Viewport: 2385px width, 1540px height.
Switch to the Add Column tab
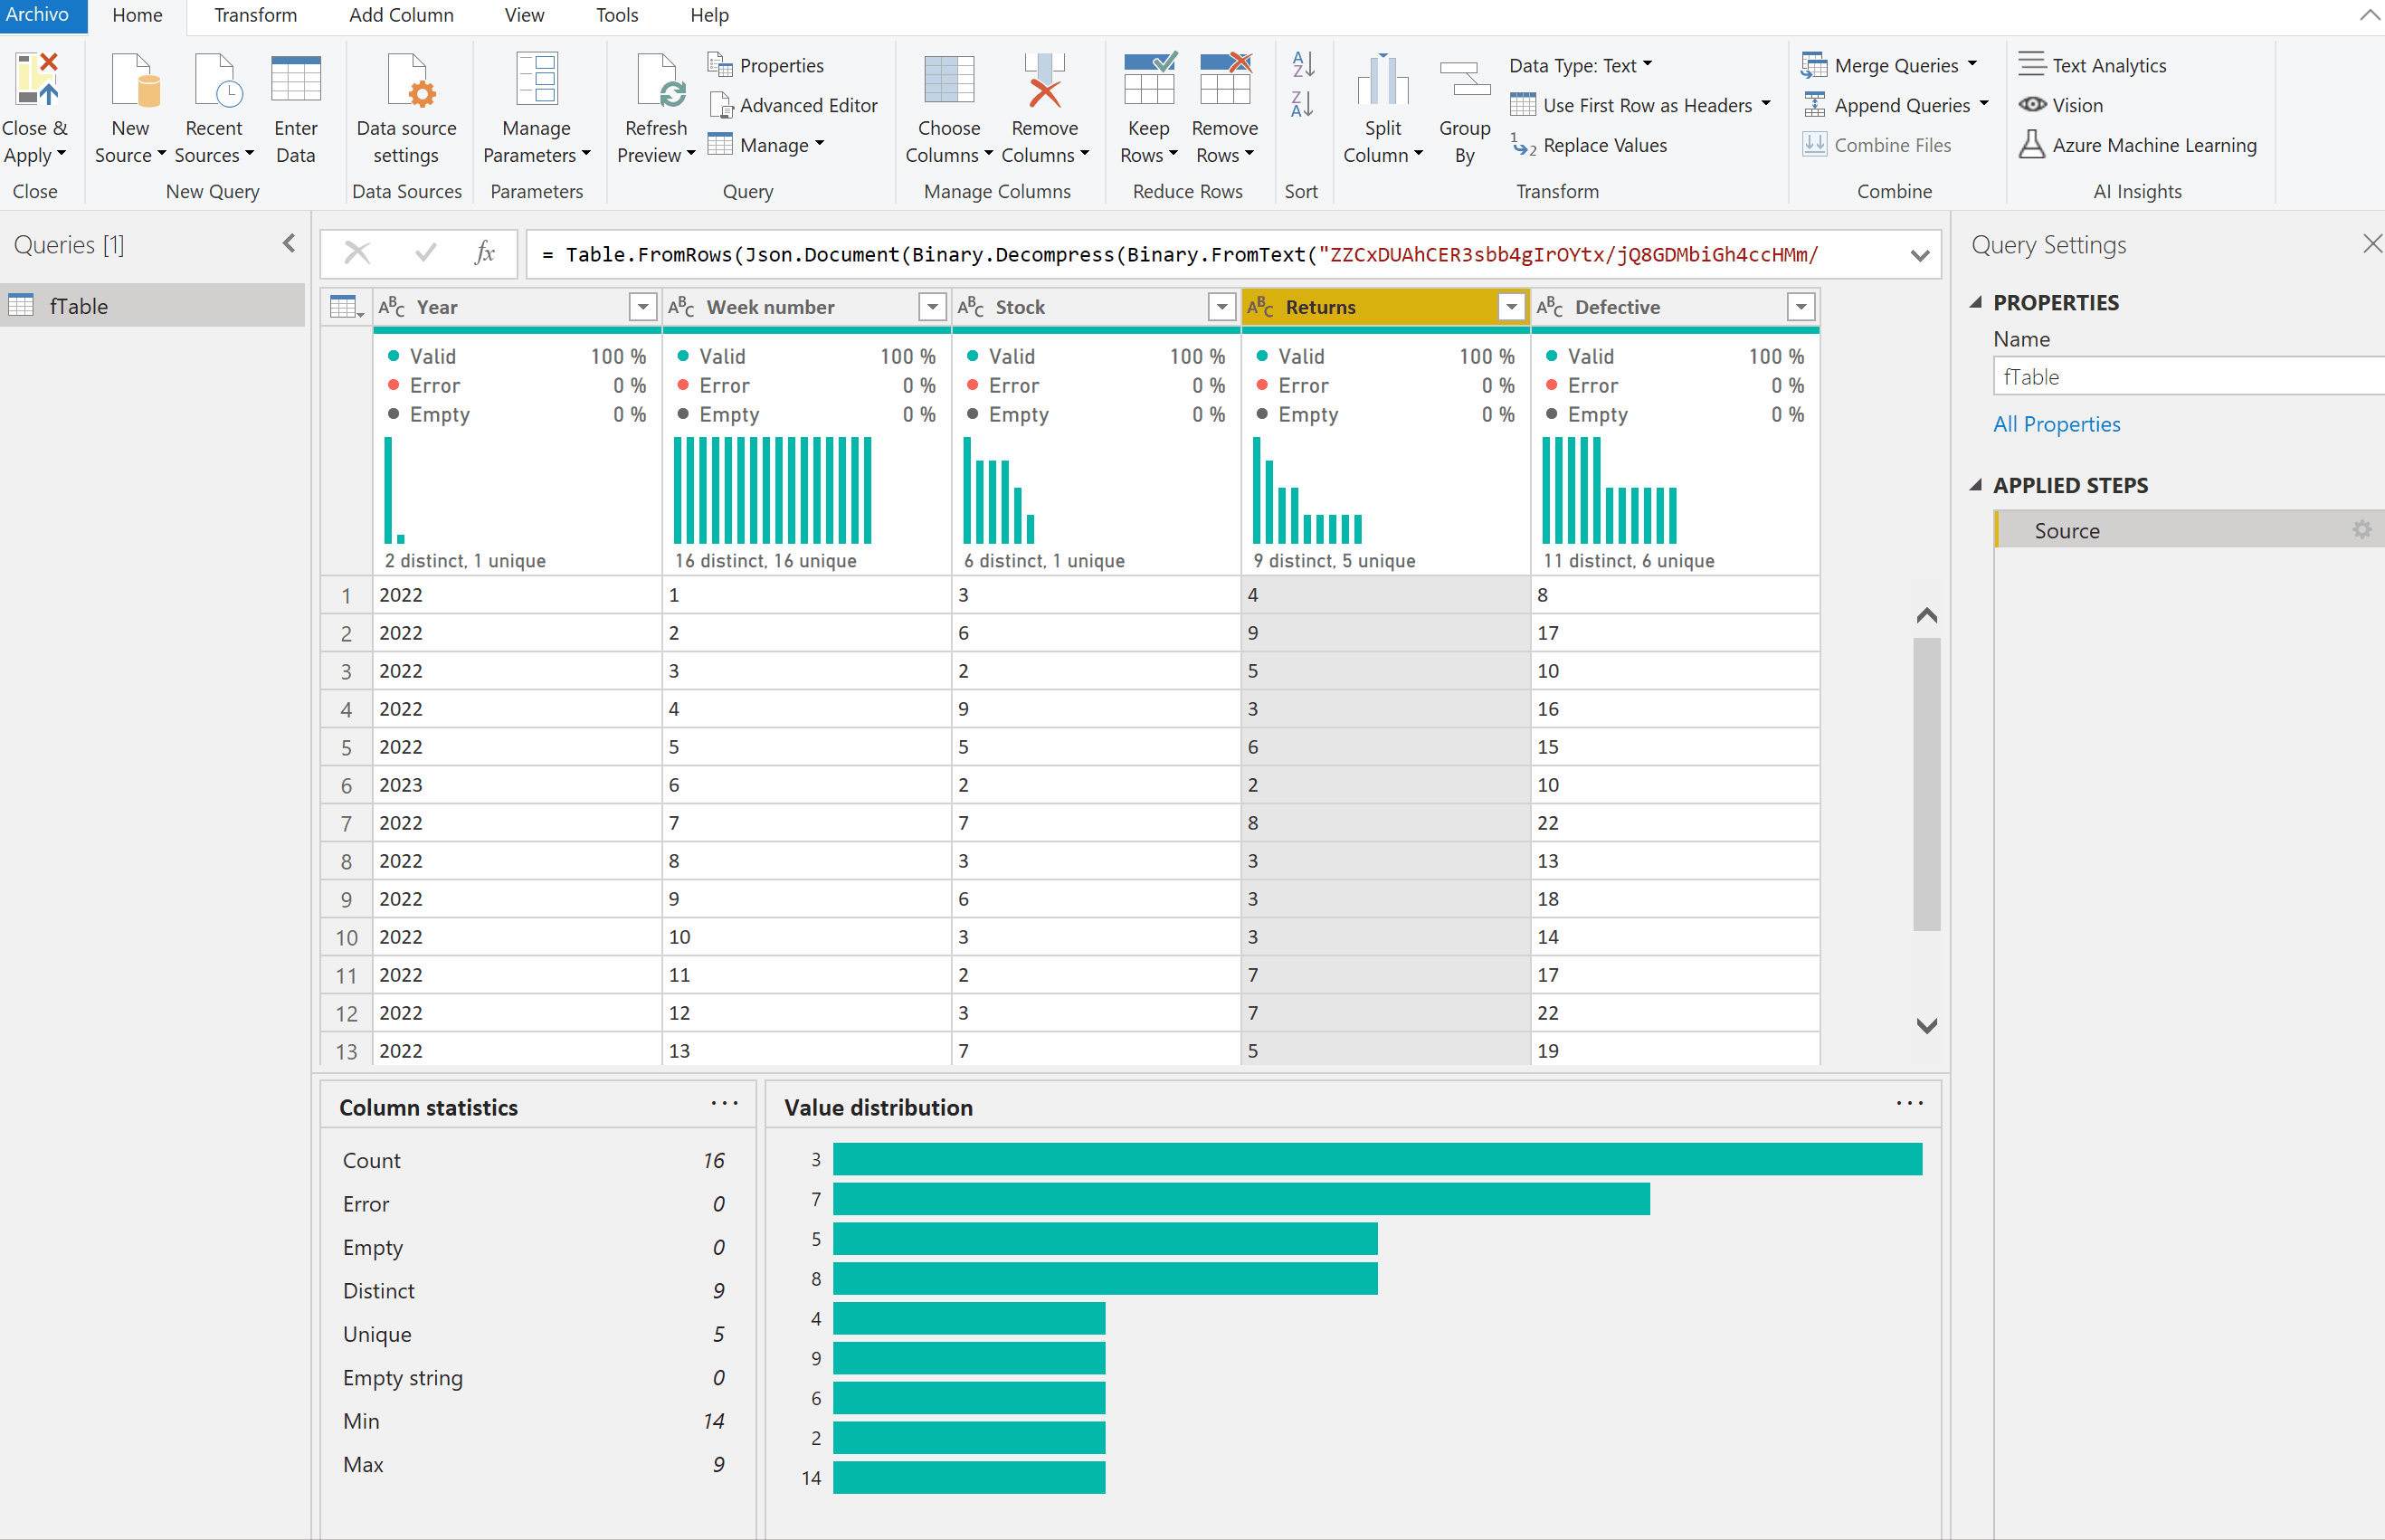tap(401, 15)
